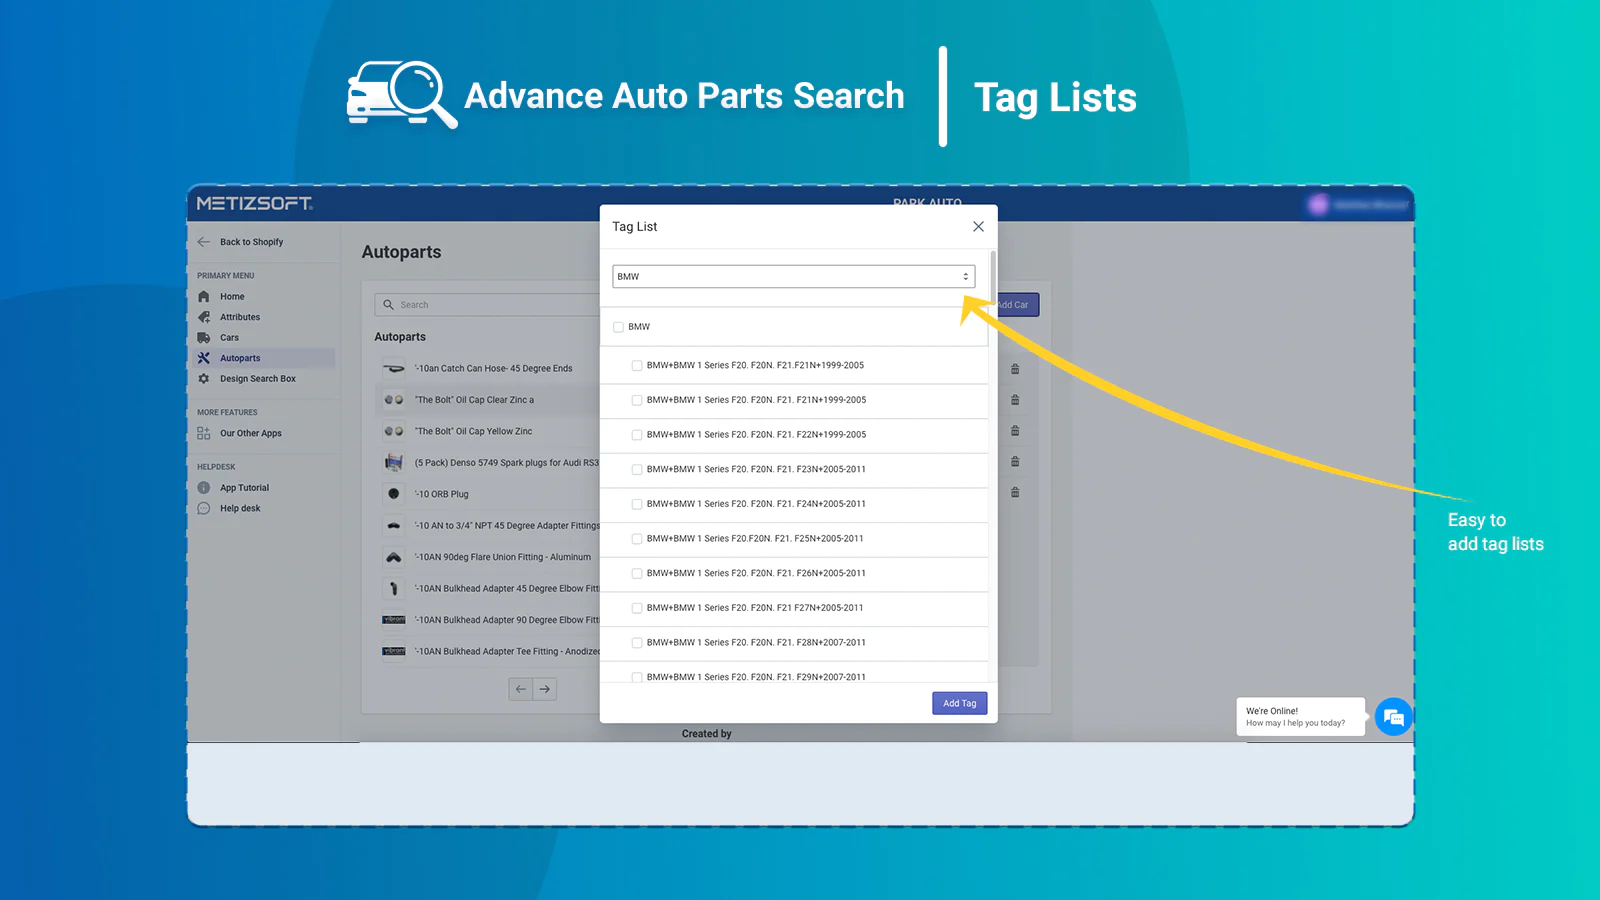Delete the 10an Catch Can Hose row

(1015, 369)
